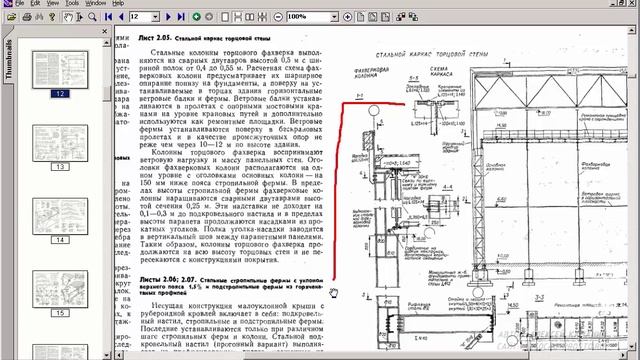The height and width of the screenshot is (360, 640).
Task: Click the 14 thumbnail page label
Action: coord(60,240)
